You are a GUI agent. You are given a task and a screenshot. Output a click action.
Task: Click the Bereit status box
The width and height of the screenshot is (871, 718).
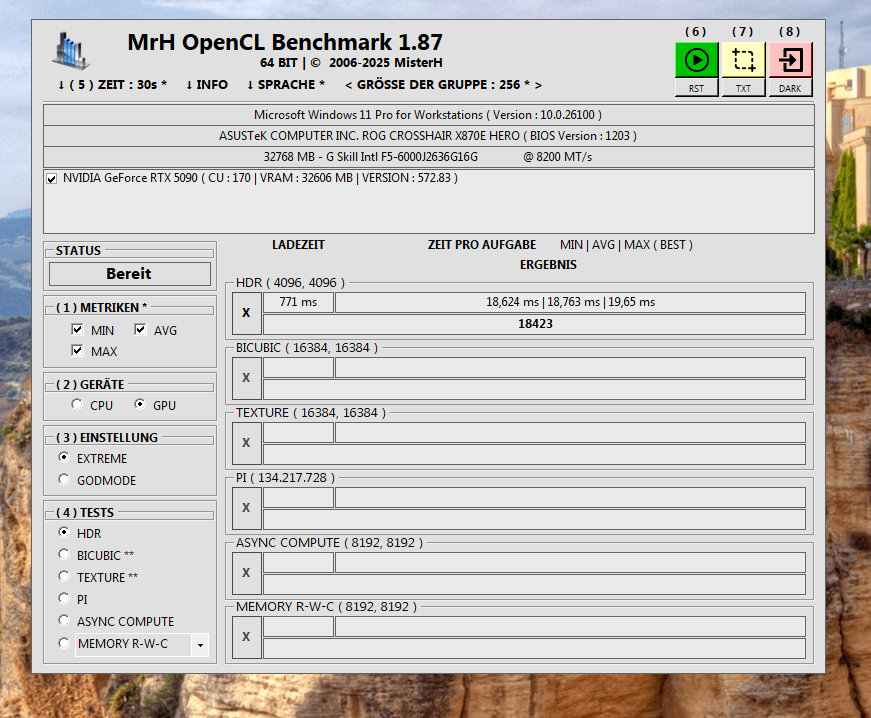coord(129,274)
